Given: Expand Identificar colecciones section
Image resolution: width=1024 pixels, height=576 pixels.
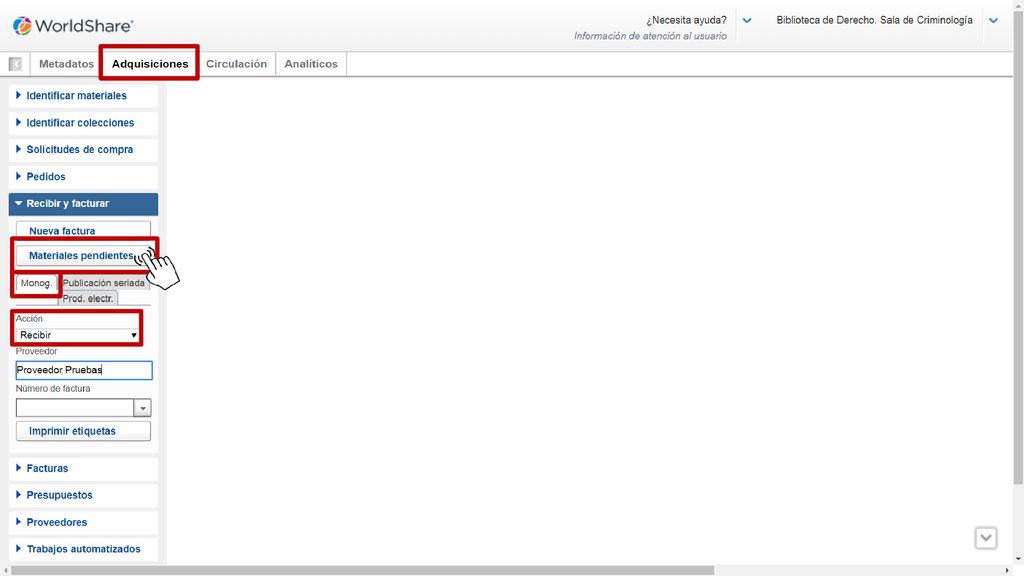Looking at the screenshot, I should click(x=84, y=123).
